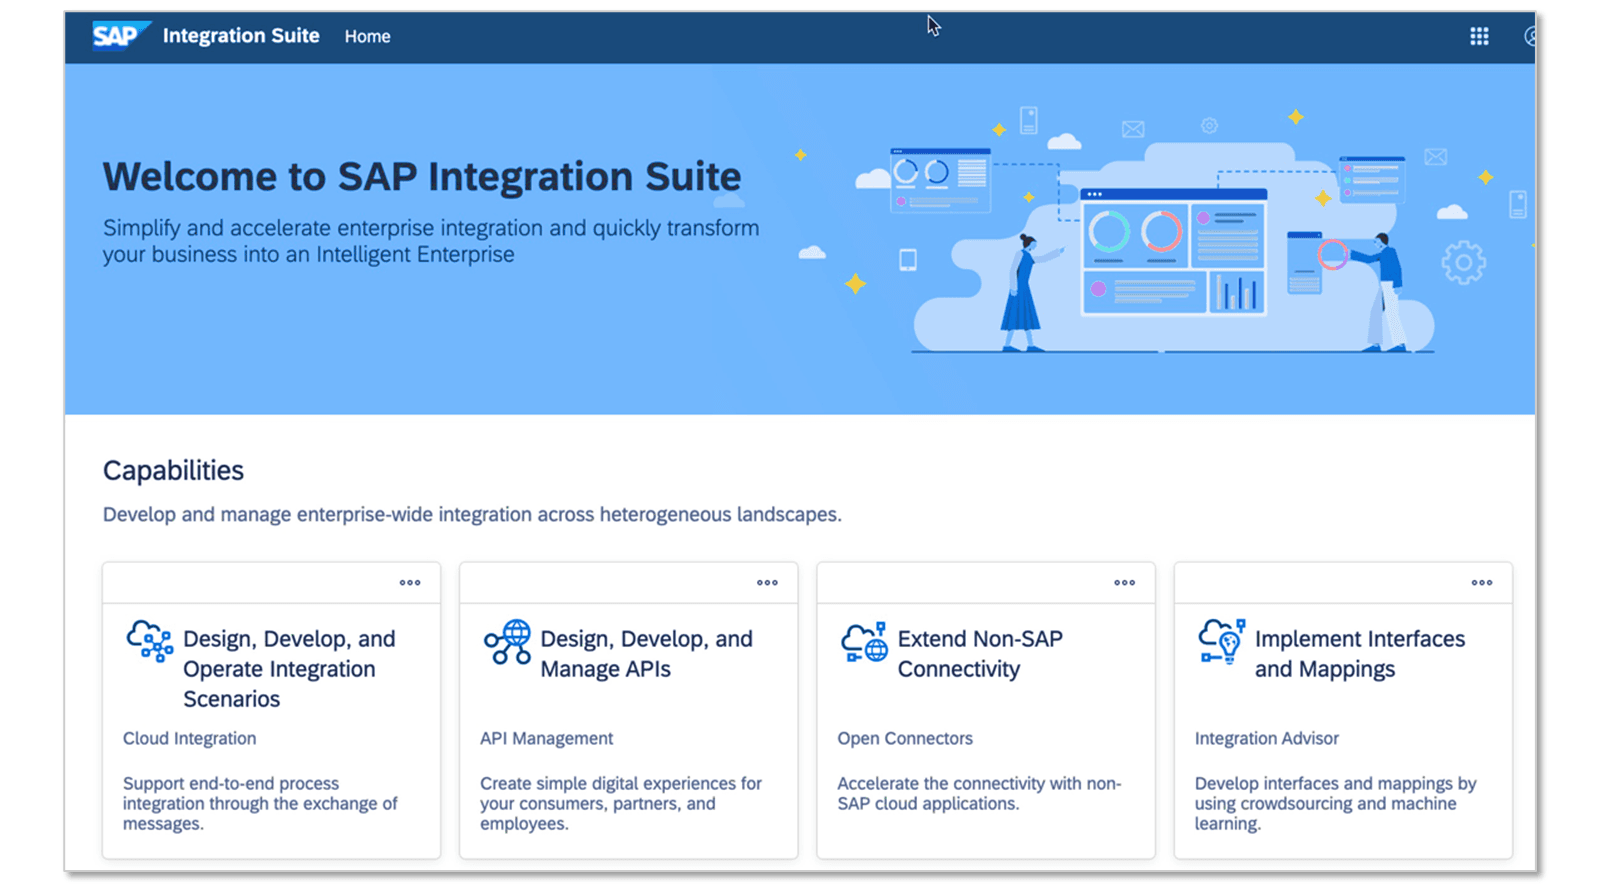1600x891 pixels.
Task: Click the API Management globe network icon
Action: pos(508,642)
